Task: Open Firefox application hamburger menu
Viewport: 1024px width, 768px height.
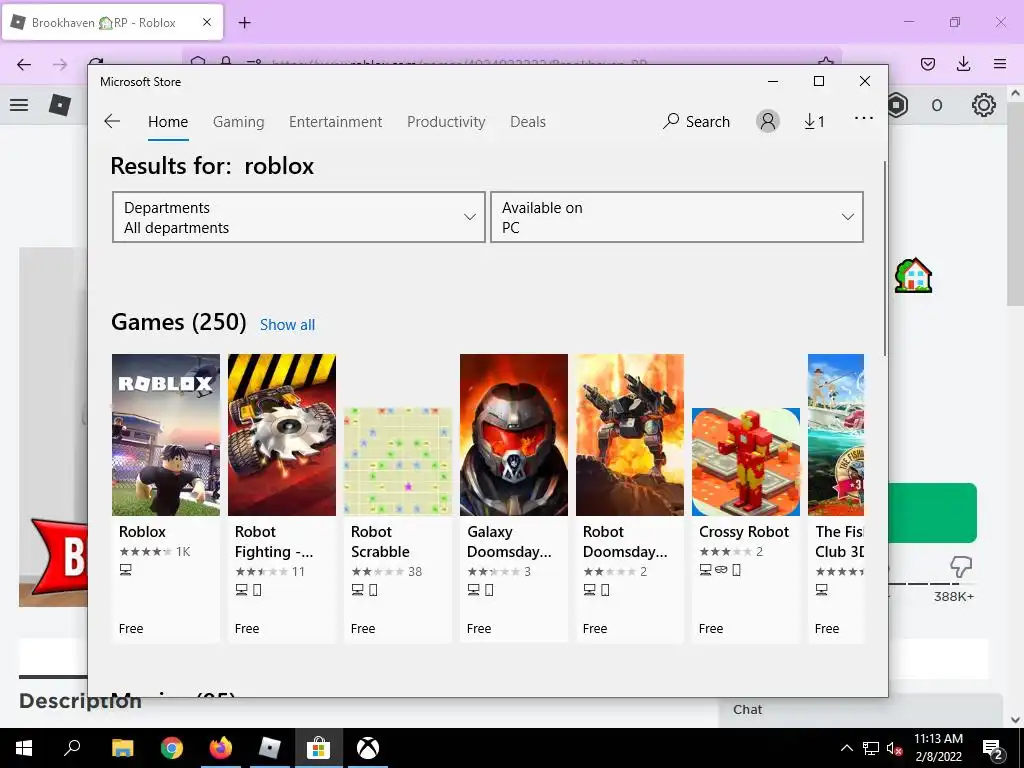Action: 1000,64
